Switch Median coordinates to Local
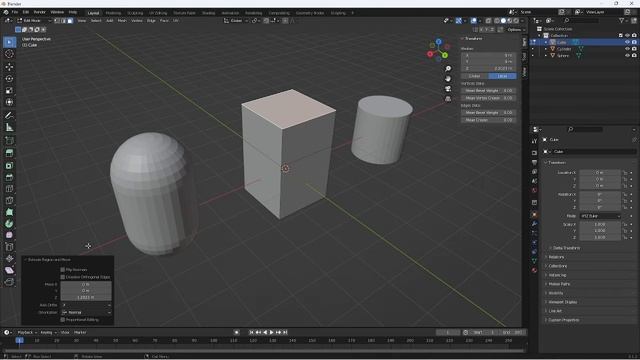This screenshot has width=640, height=360. pyautogui.click(x=502, y=76)
